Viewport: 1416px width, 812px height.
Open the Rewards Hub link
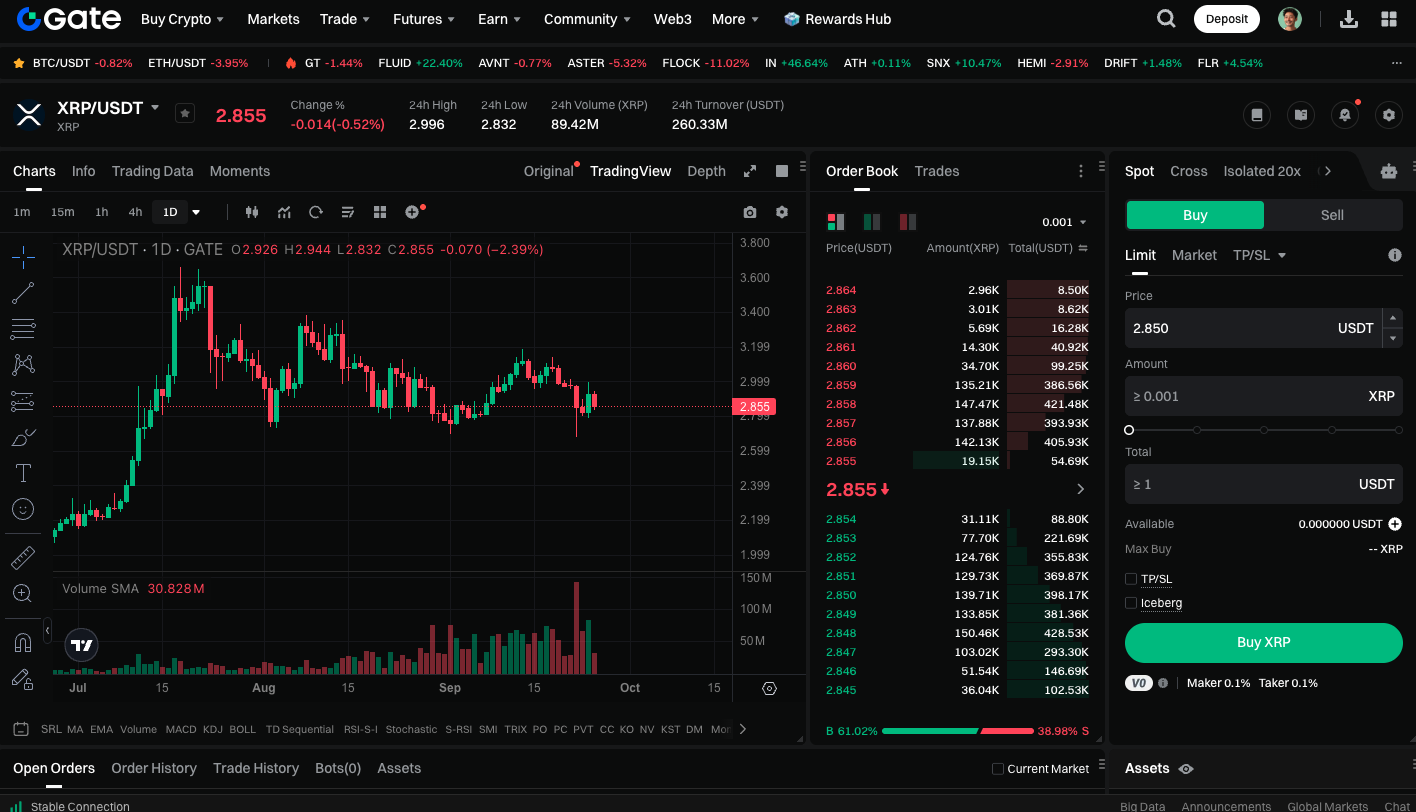(x=837, y=19)
